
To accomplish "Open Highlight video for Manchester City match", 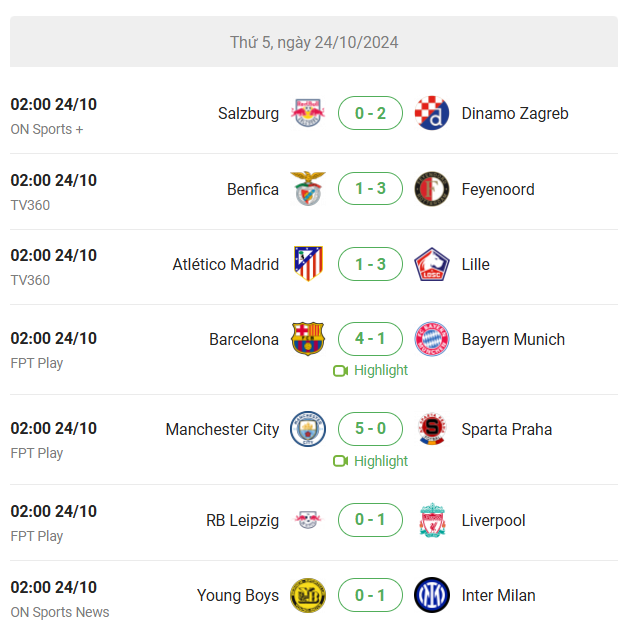I will (x=370, y=461).
